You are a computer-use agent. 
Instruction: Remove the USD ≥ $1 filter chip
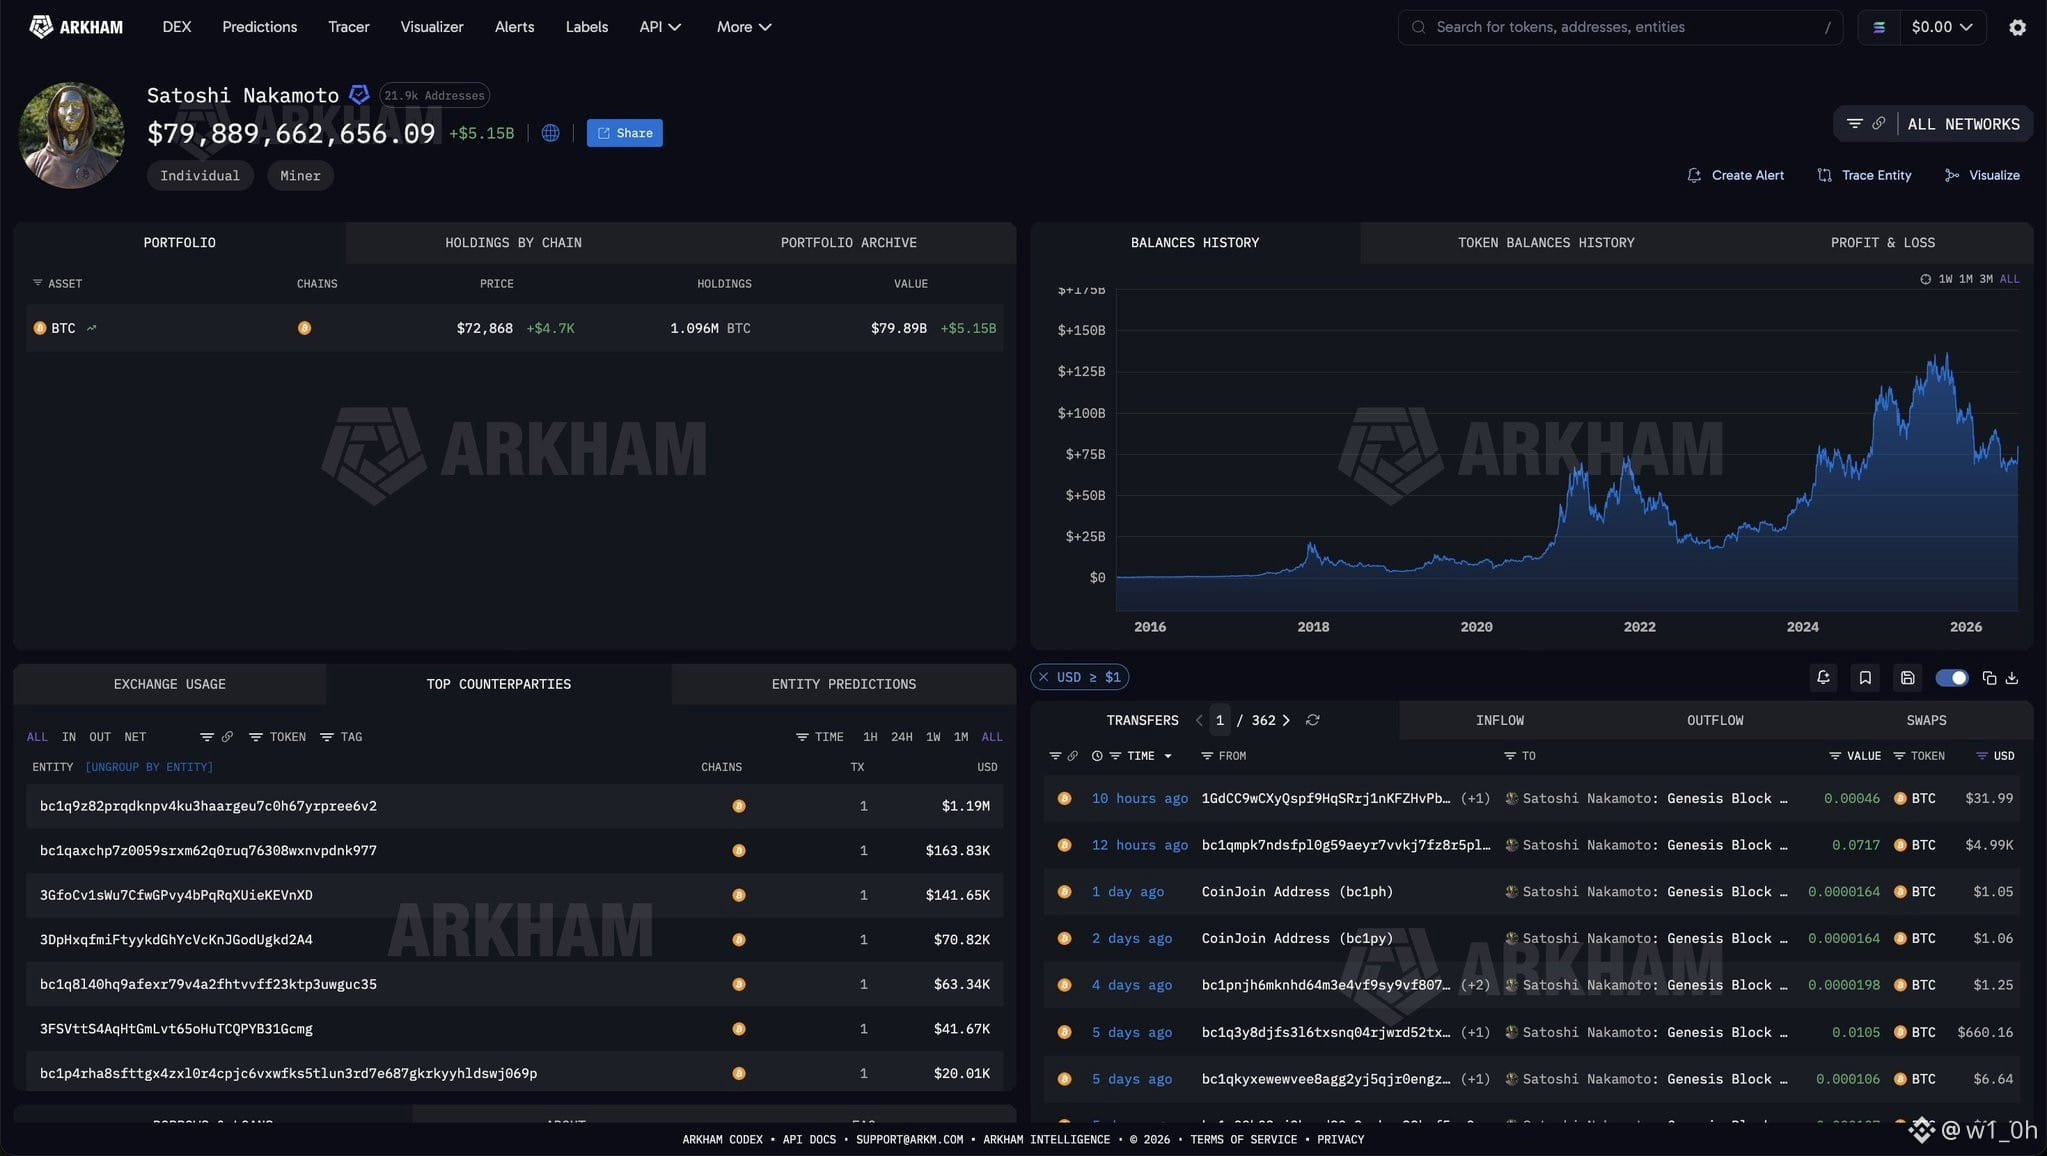1043,677
